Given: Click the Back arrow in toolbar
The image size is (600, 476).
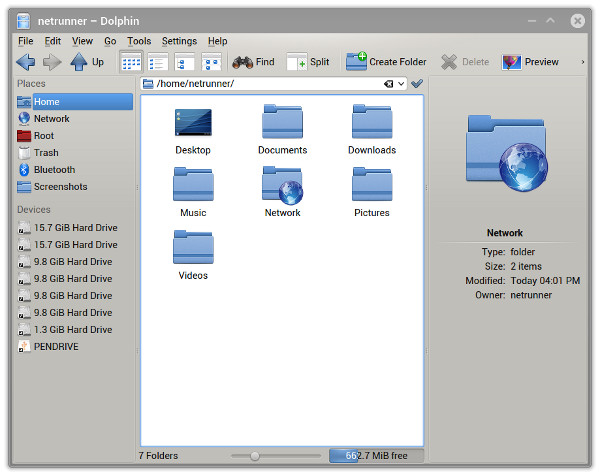Looking at the screenshot, I should [x=26, y=62].
